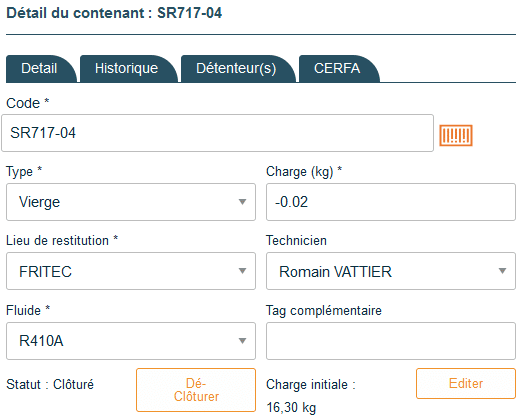
Task: Click the Dé-Clôturer button
Action: [x=196, y=390]
